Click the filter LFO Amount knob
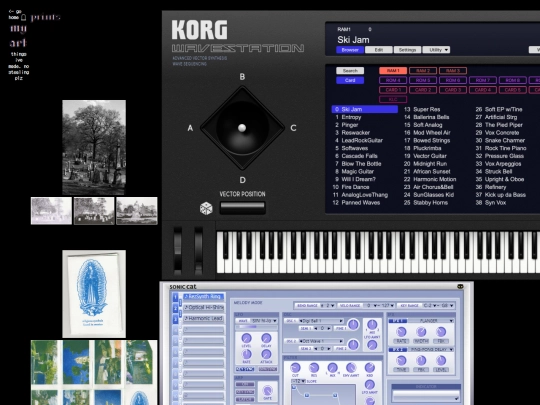Screen dimensions: 540x405 [x=370, y=385]
